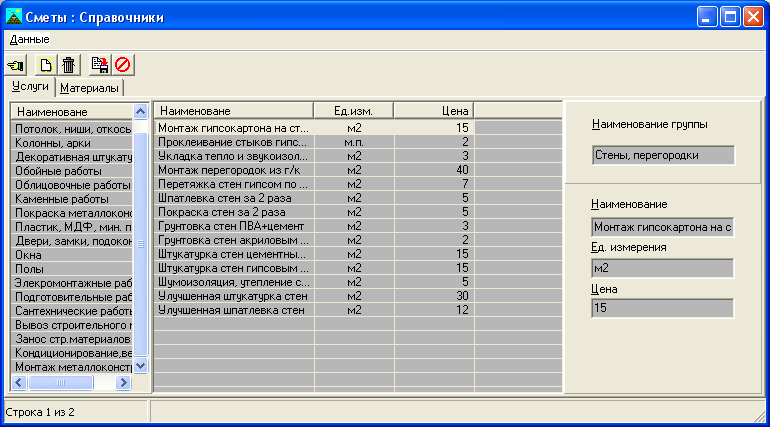Select row Штукатурка стен цементны...
Screen dimensions: 770x427
(314, 254)
